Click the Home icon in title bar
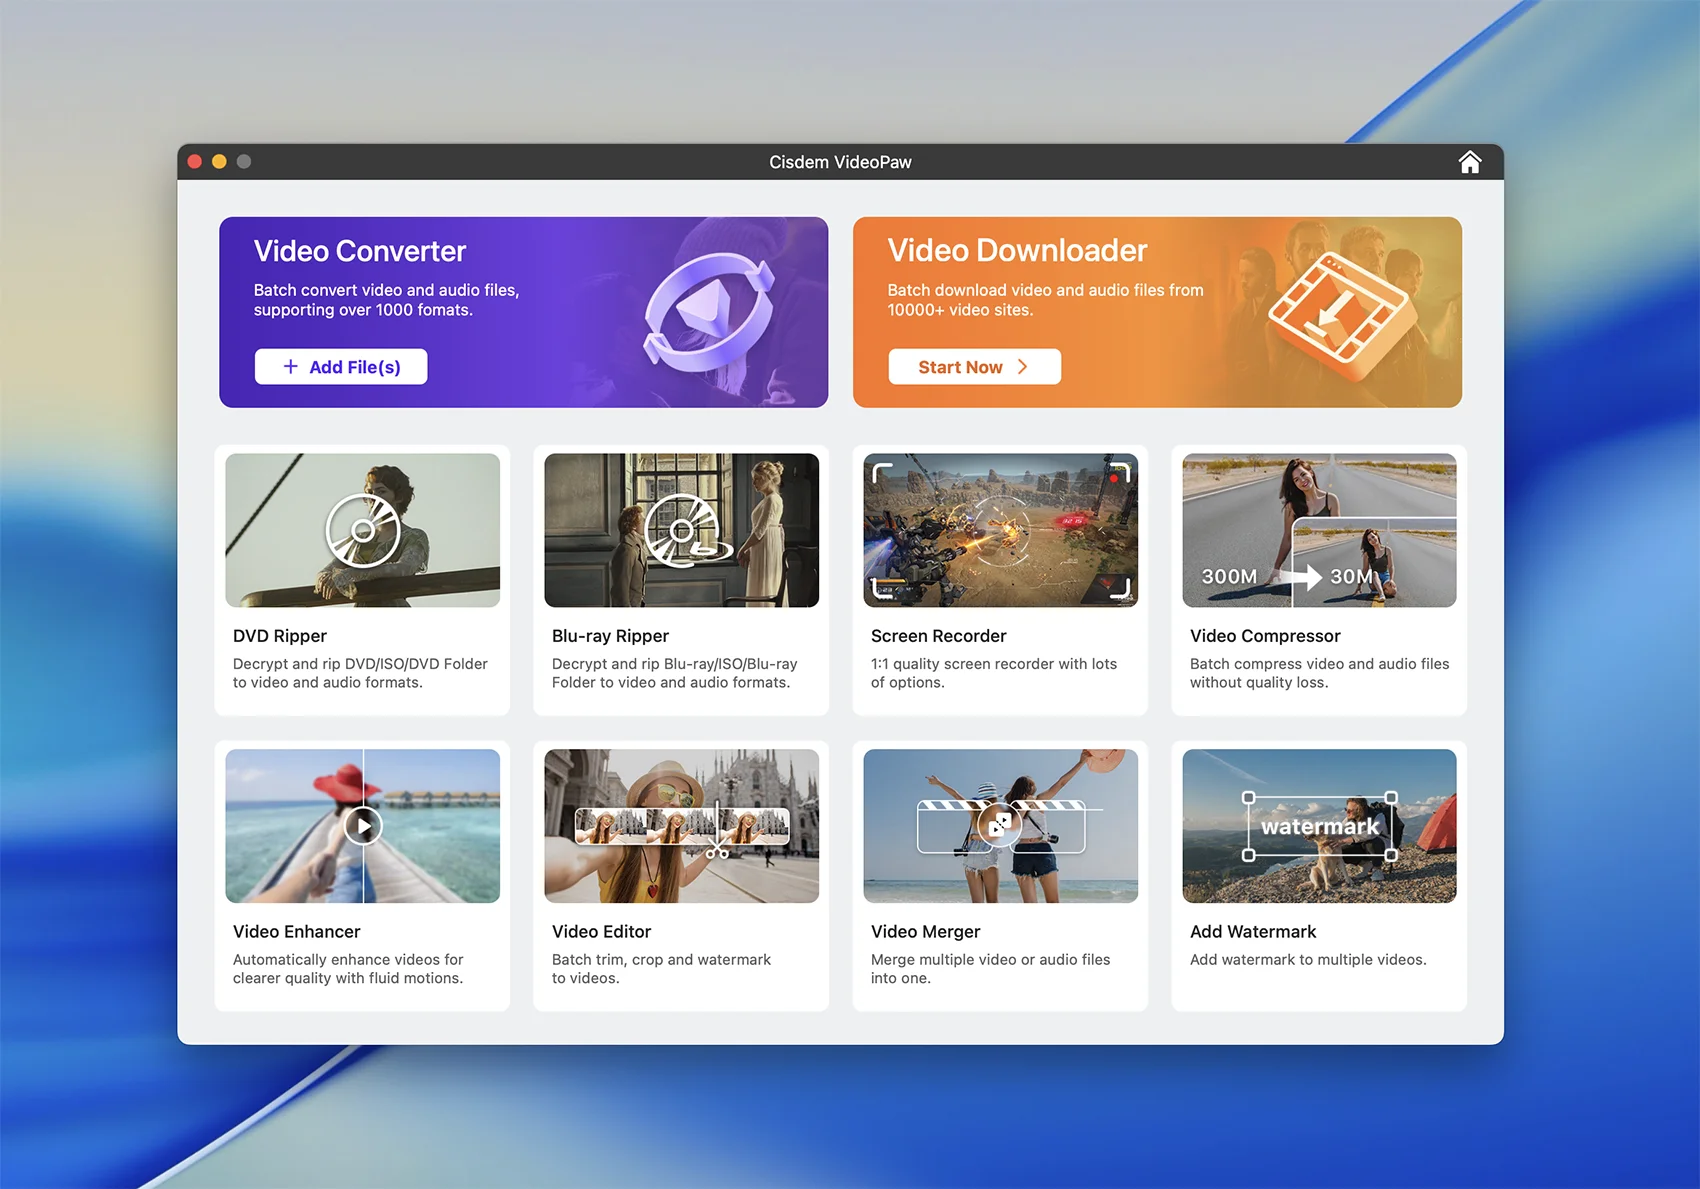 (x=1469, y=162)
